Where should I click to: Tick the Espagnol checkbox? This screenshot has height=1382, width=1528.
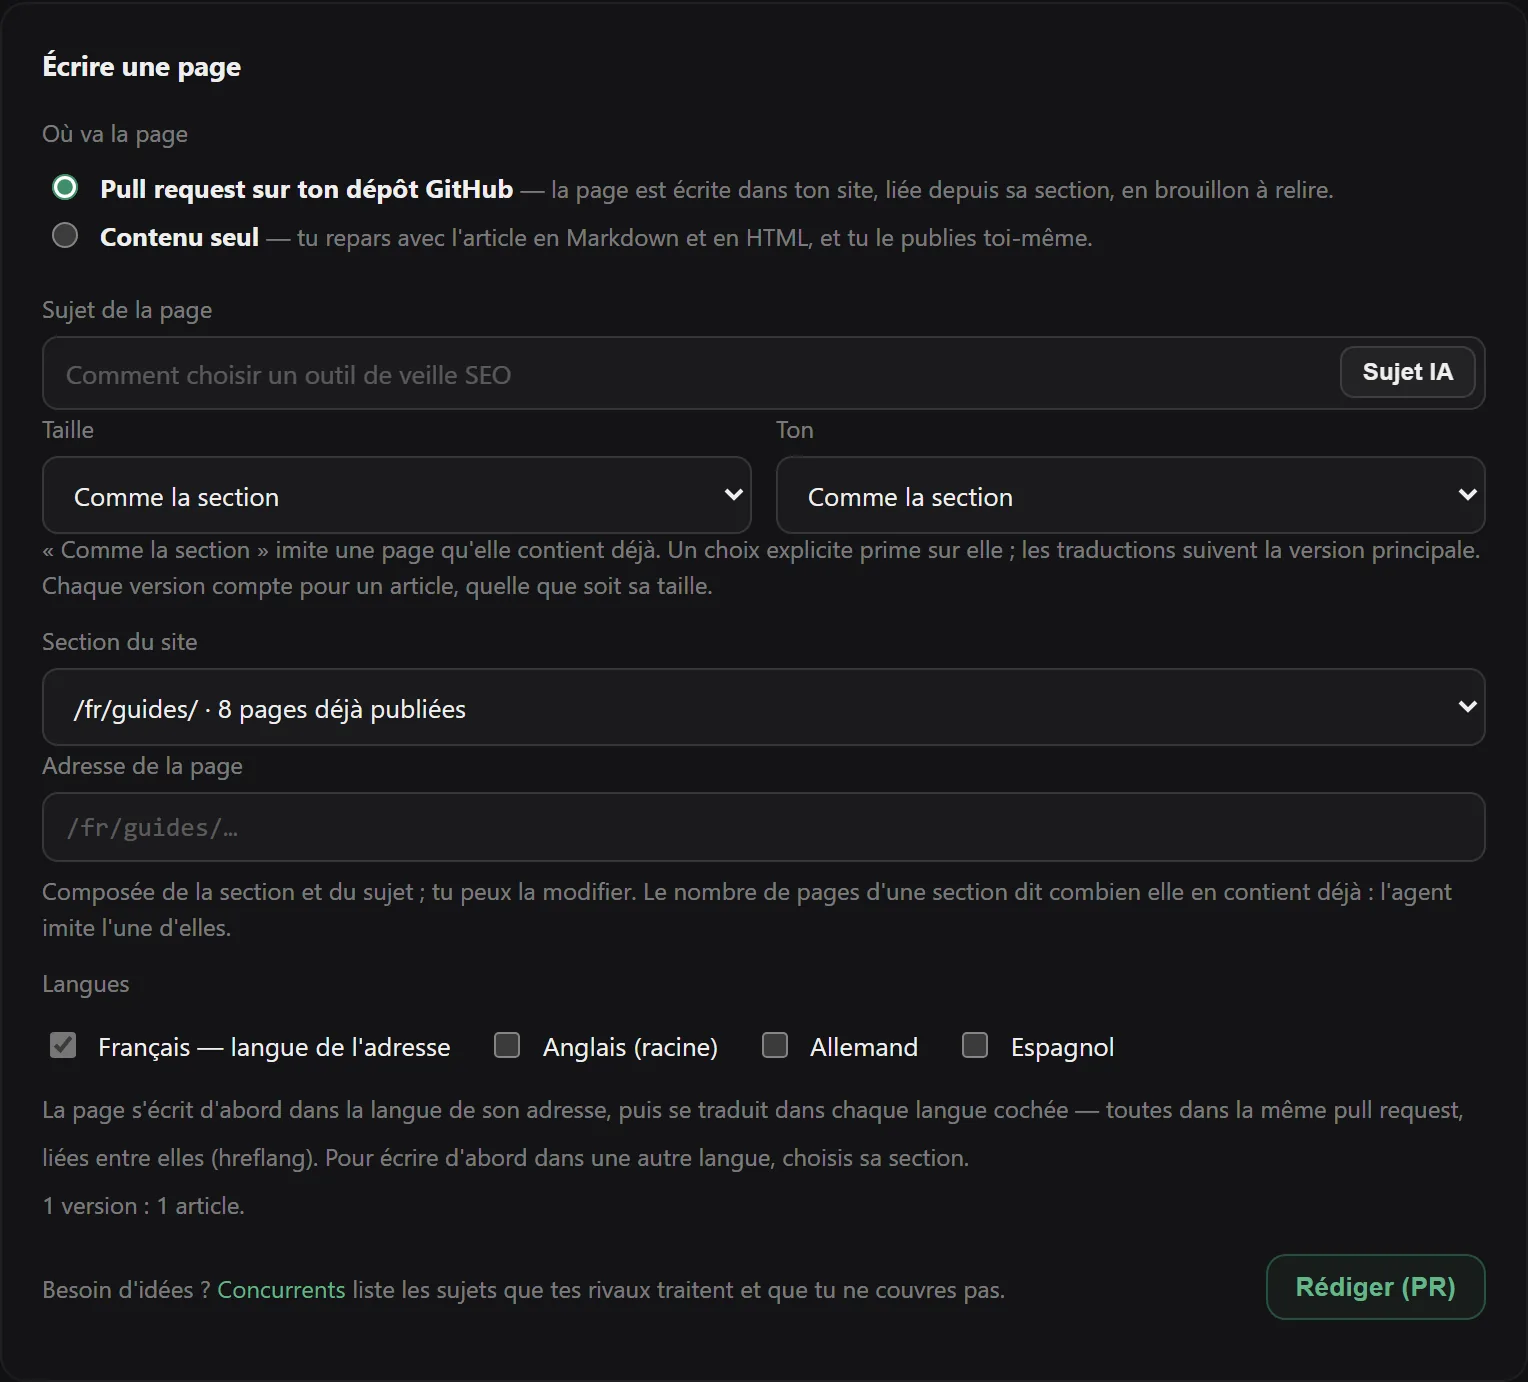(975, 1046)
